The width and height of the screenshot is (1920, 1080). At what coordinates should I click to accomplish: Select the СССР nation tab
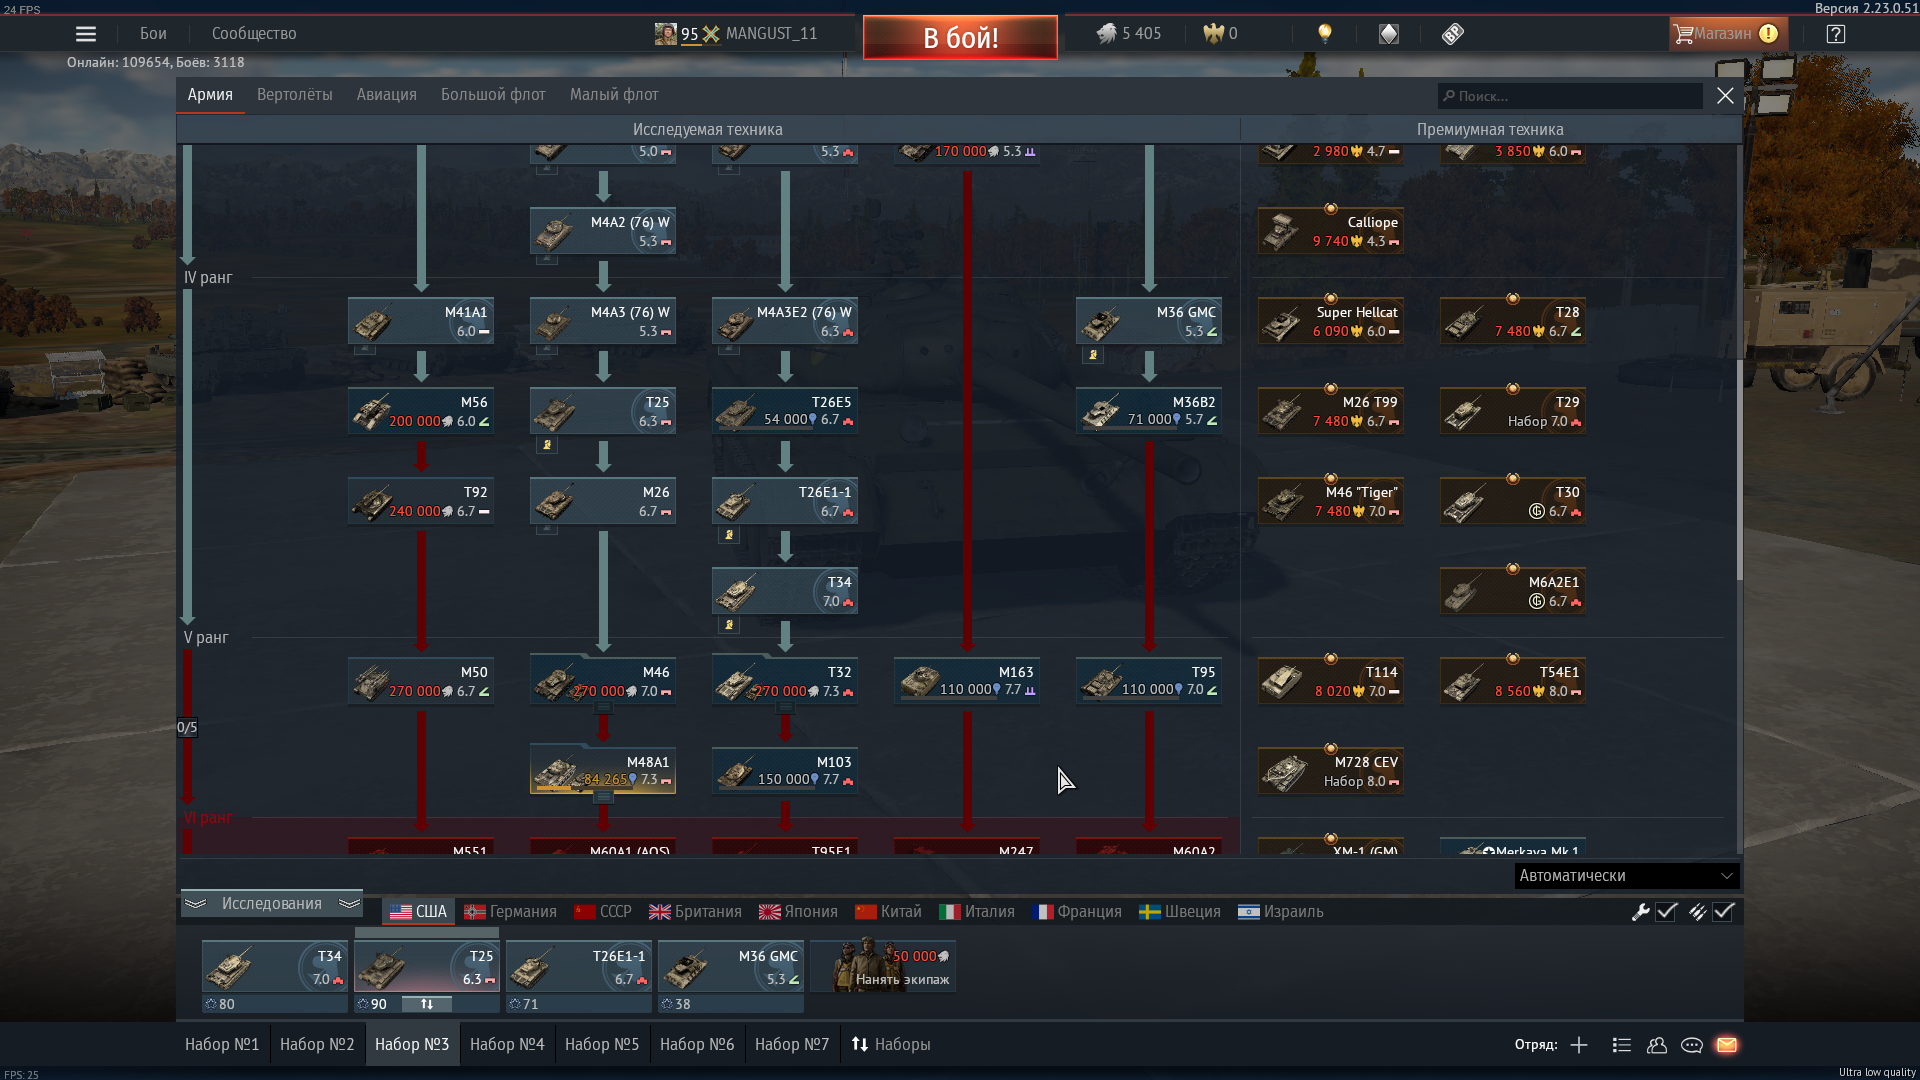(x=603, y=912)
